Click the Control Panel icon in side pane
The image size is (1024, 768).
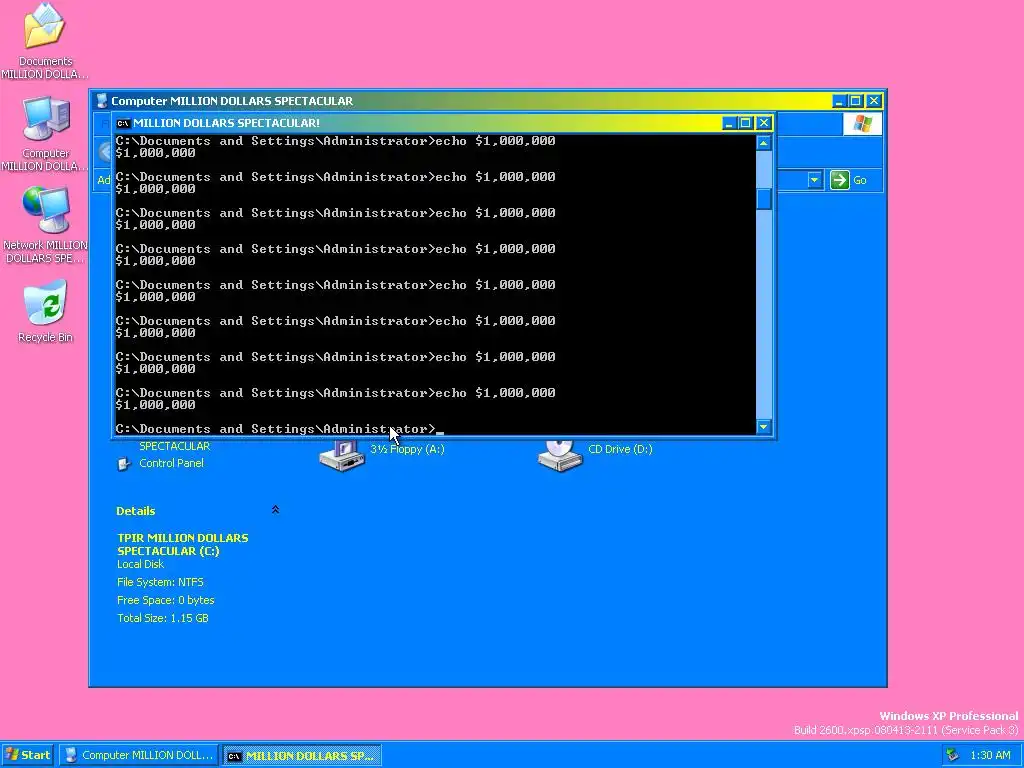tap(123, 464)
